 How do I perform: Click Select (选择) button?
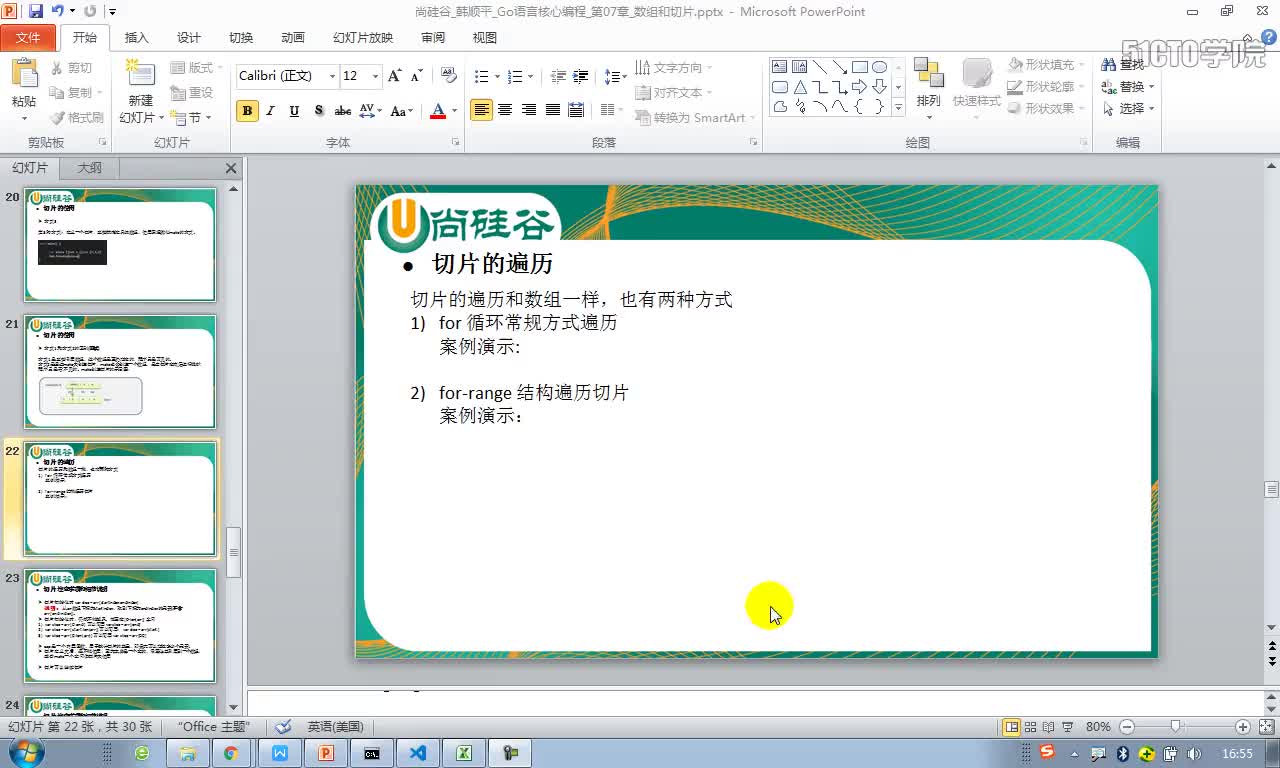1128,108
